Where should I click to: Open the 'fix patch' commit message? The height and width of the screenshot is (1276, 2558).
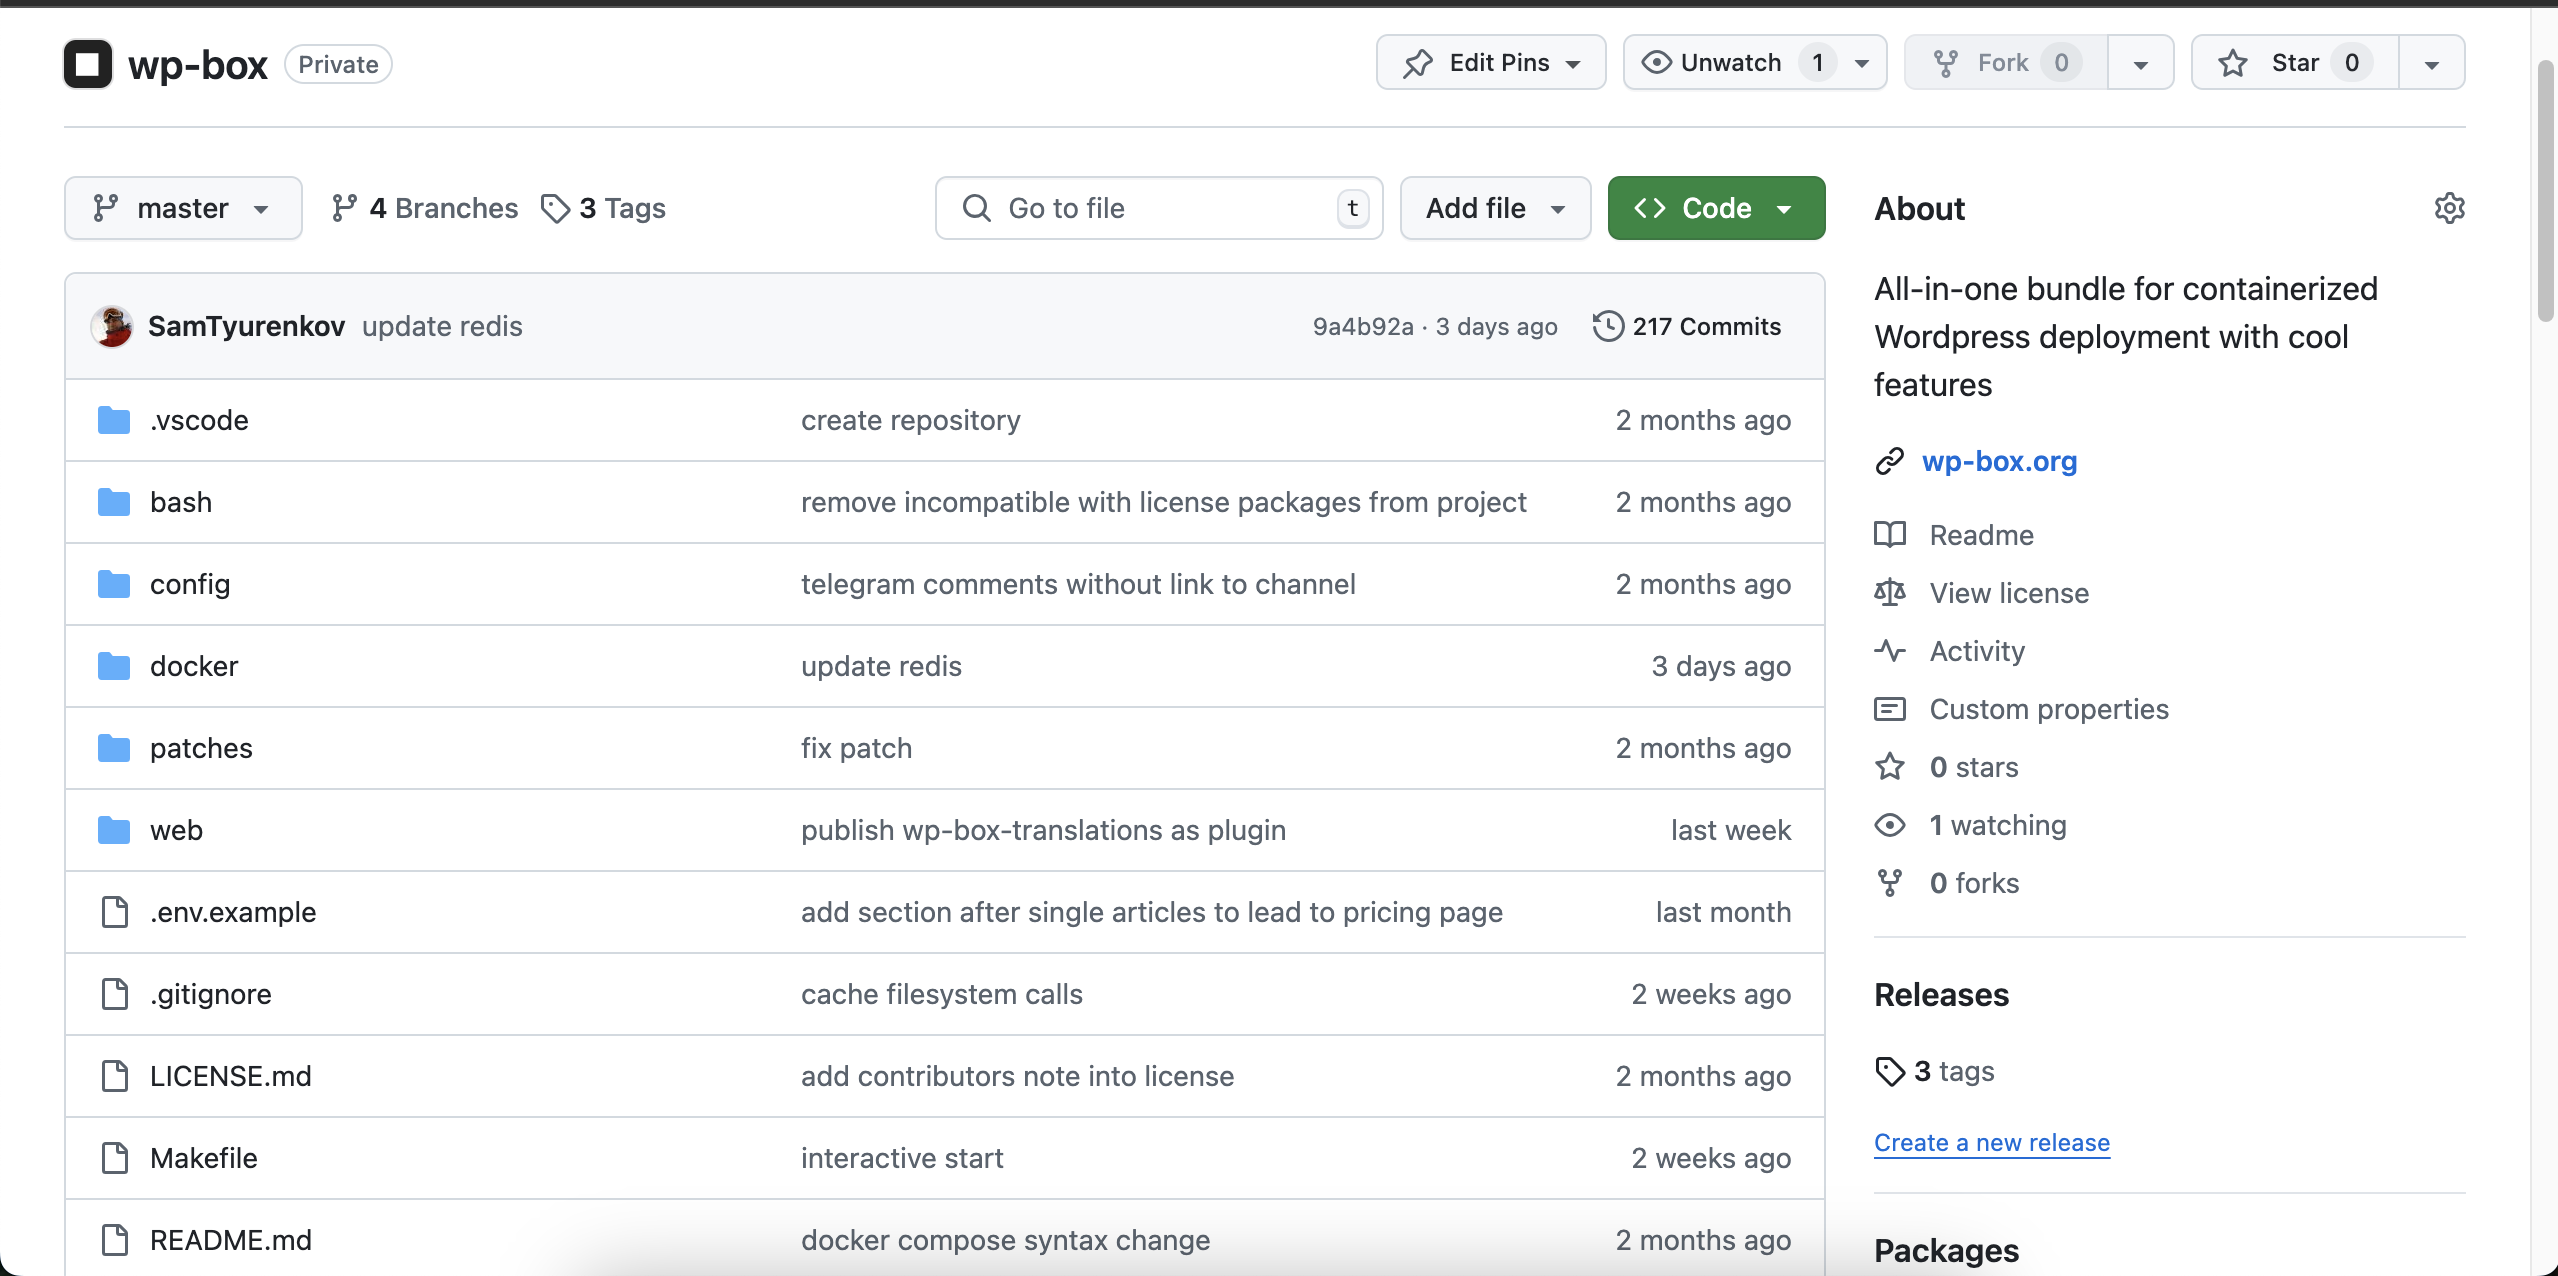[856, 748]
